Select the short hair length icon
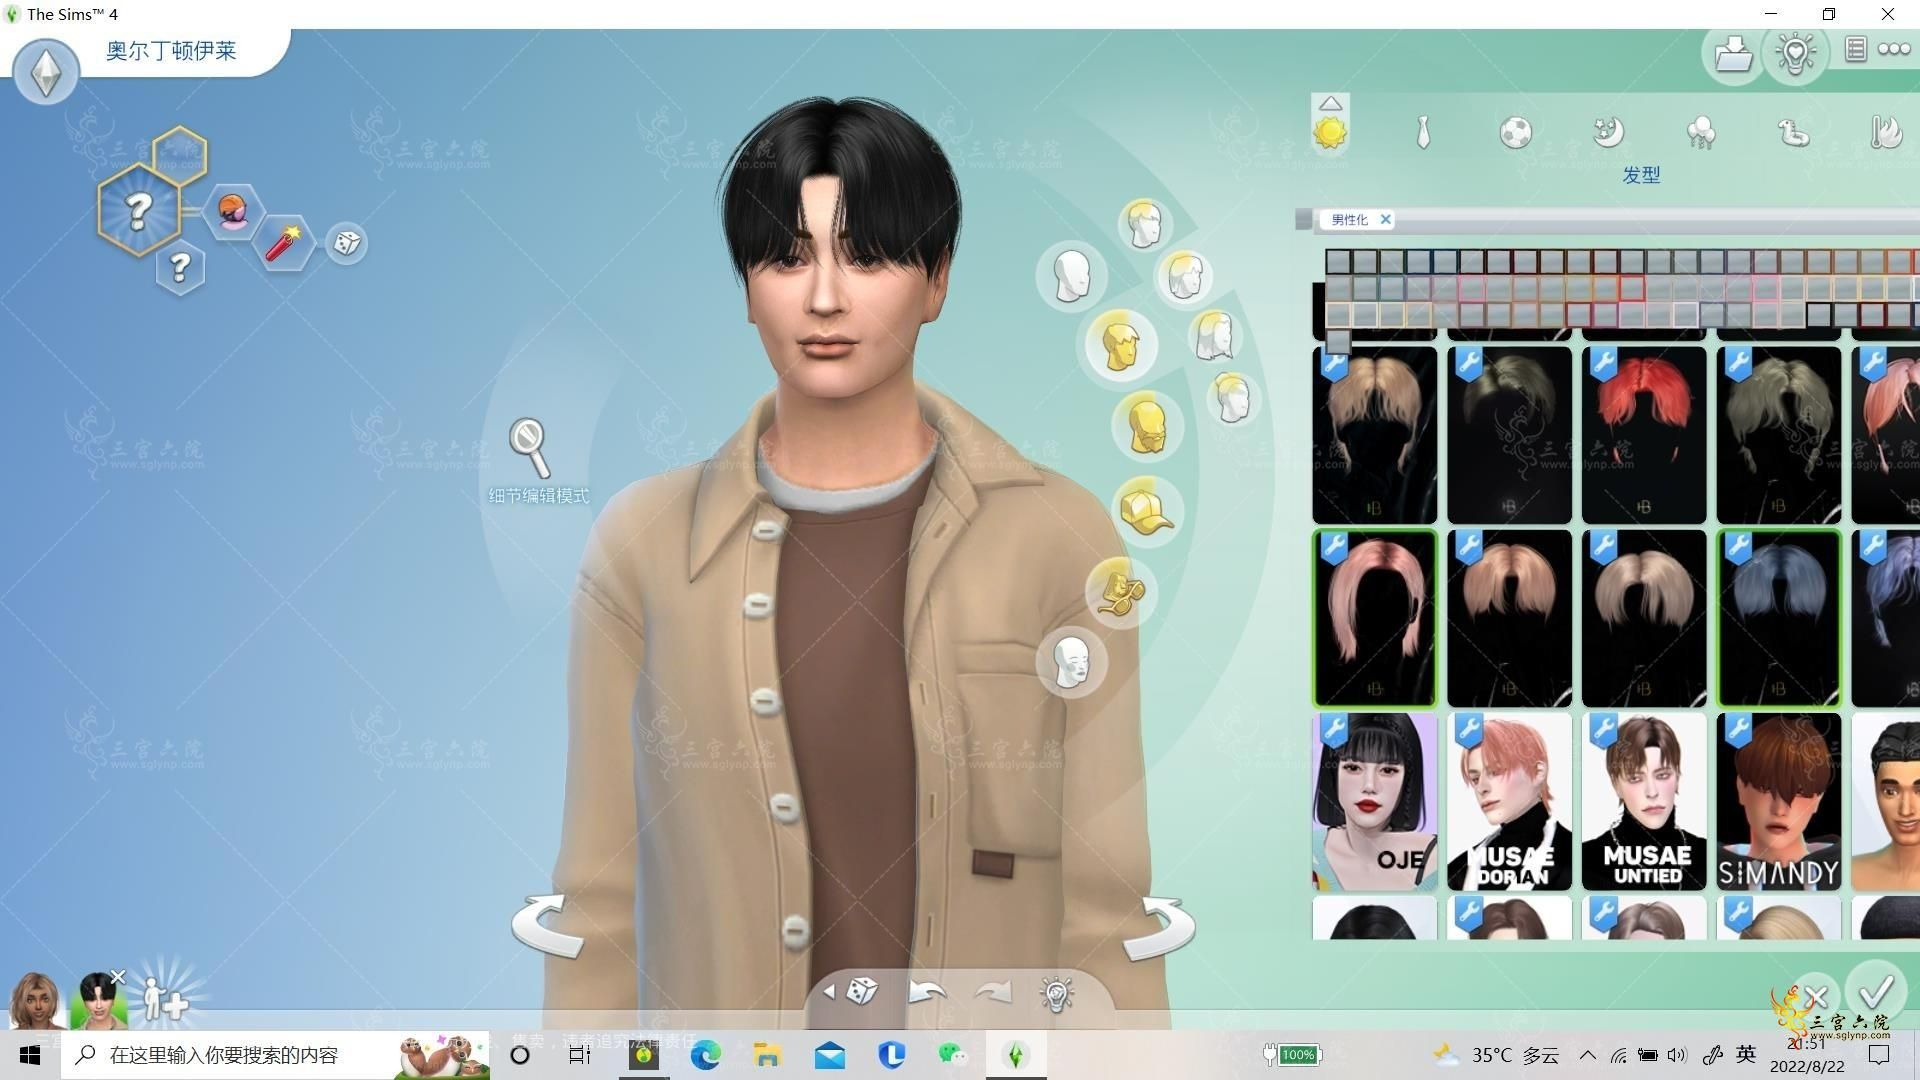This screenshot has height=1080, width=1920. coord(1144,224)
